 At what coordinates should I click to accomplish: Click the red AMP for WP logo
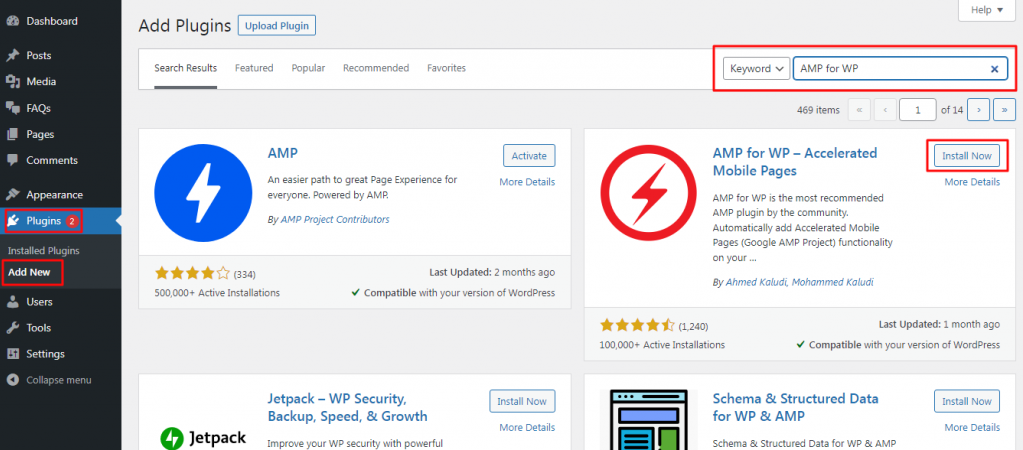649,193
